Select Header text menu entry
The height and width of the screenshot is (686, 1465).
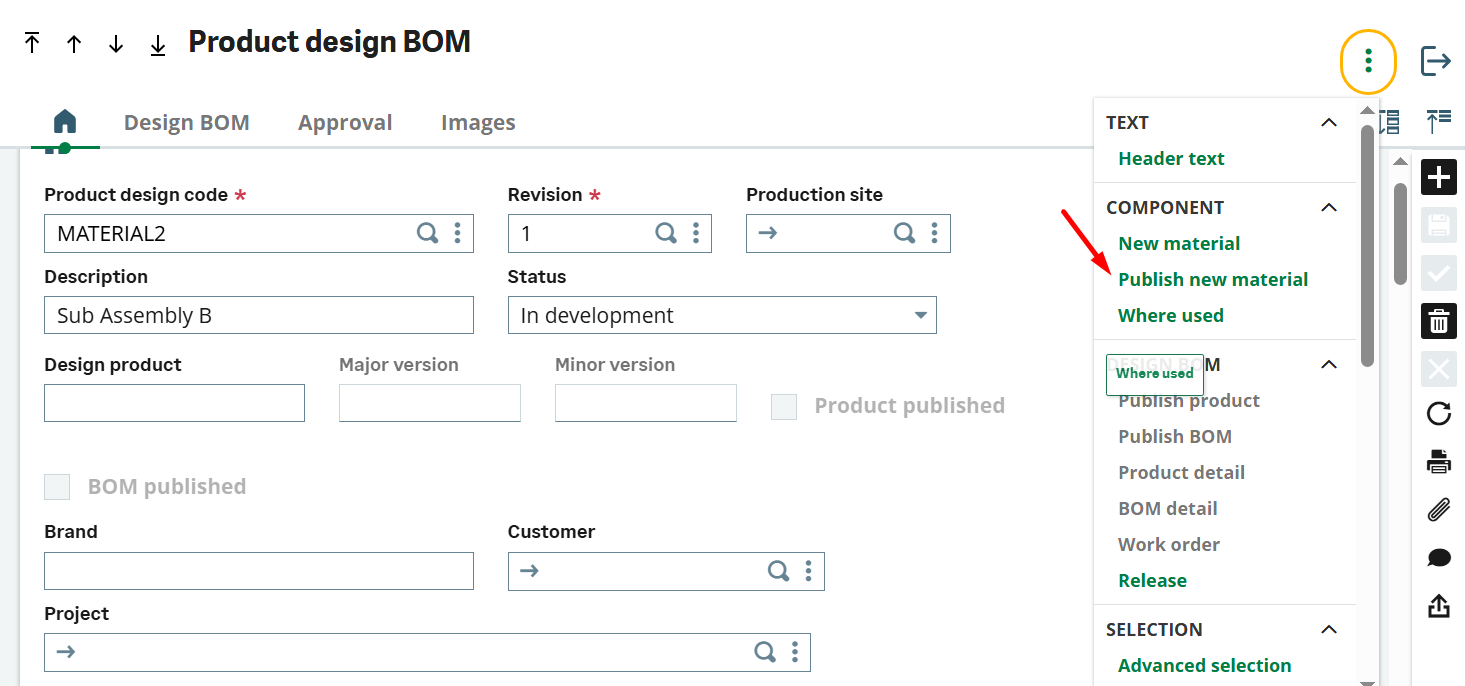click(1171, 159)
